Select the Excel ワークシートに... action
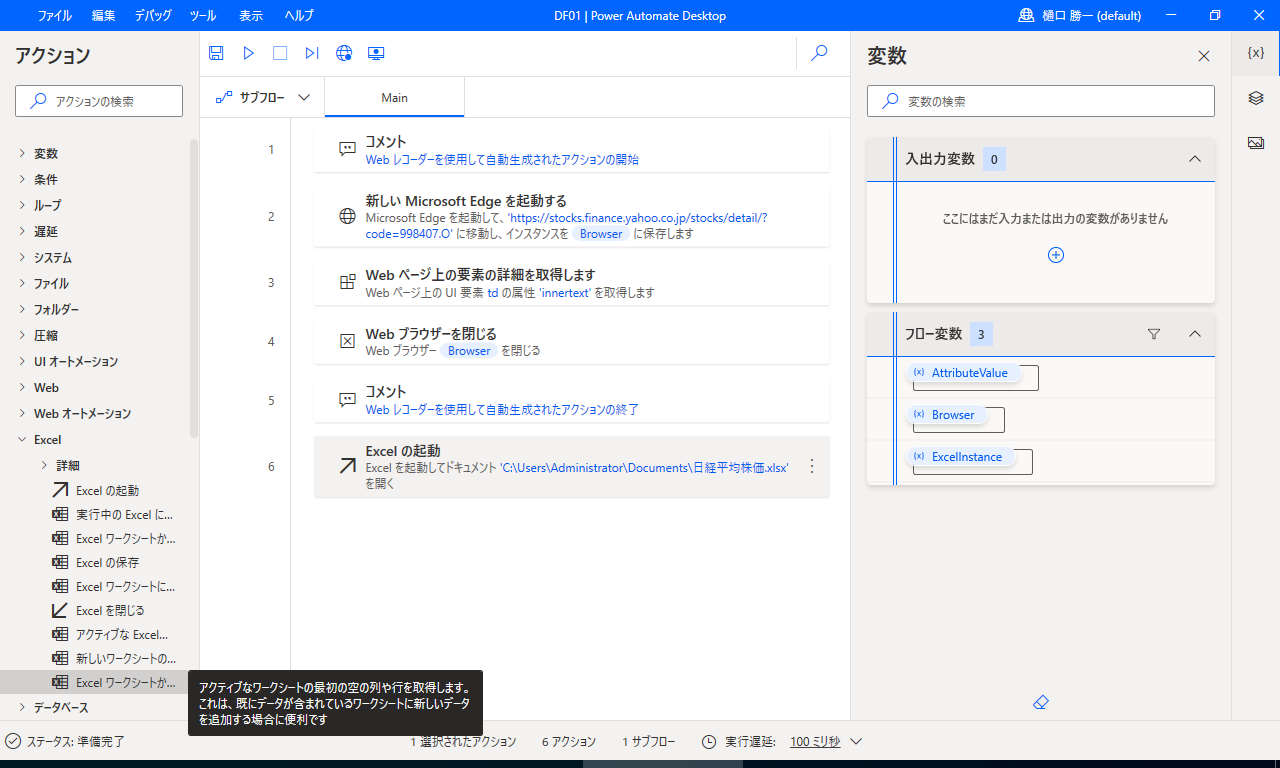This screenshot has height=768, width=1280. click(115, 586)
